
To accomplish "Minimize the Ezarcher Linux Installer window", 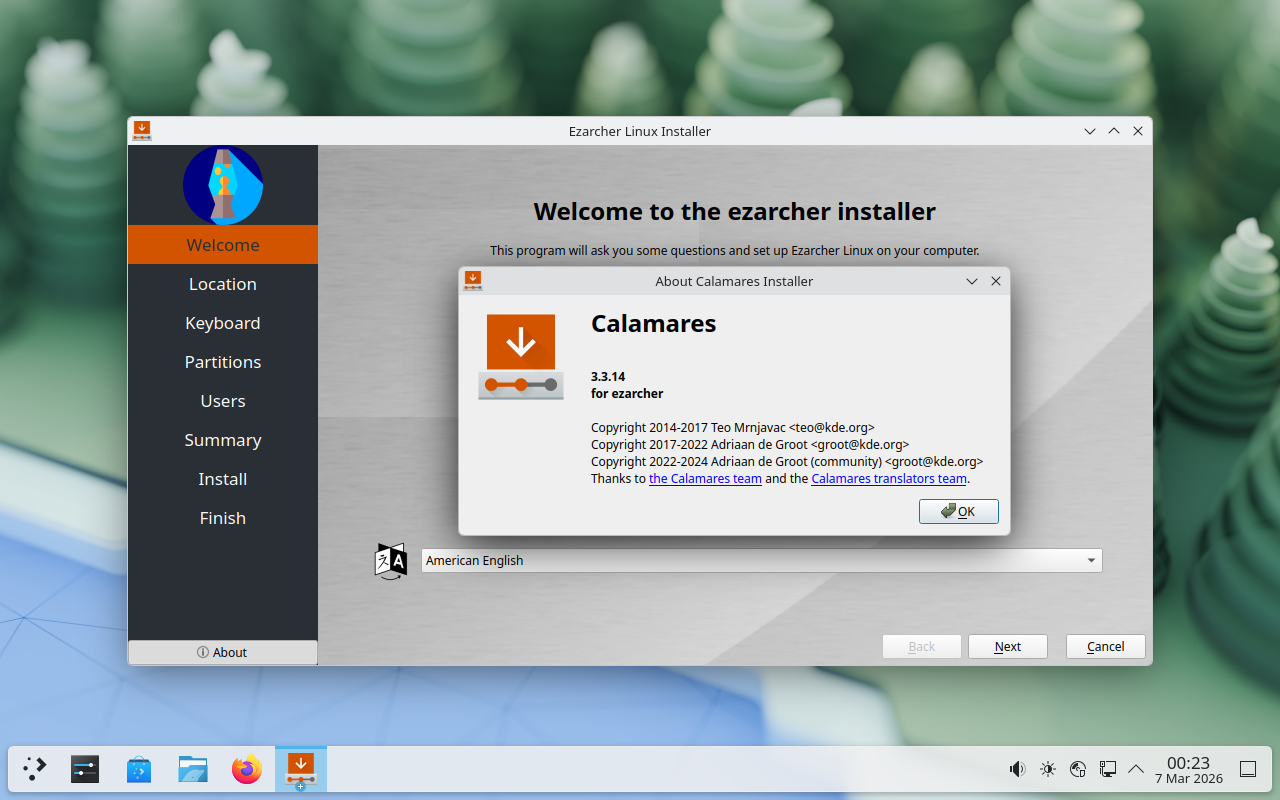I will (x=1090, y=131).
